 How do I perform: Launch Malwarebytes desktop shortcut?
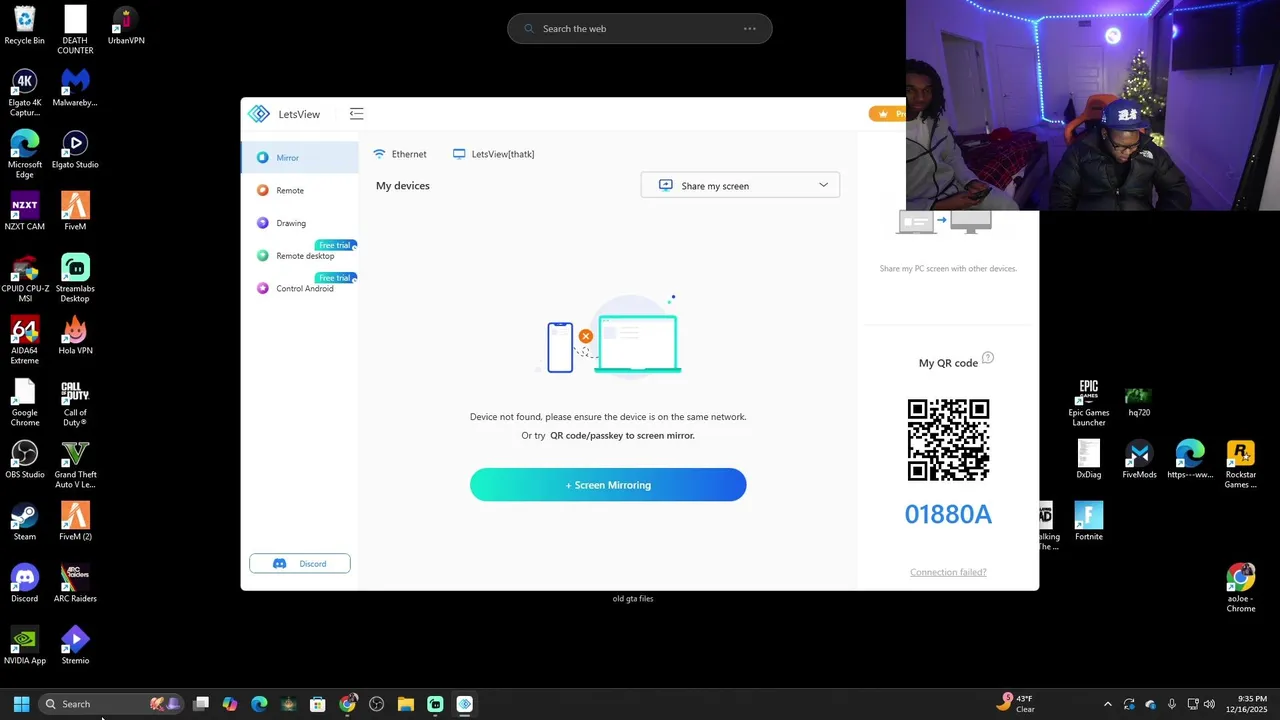75,88
